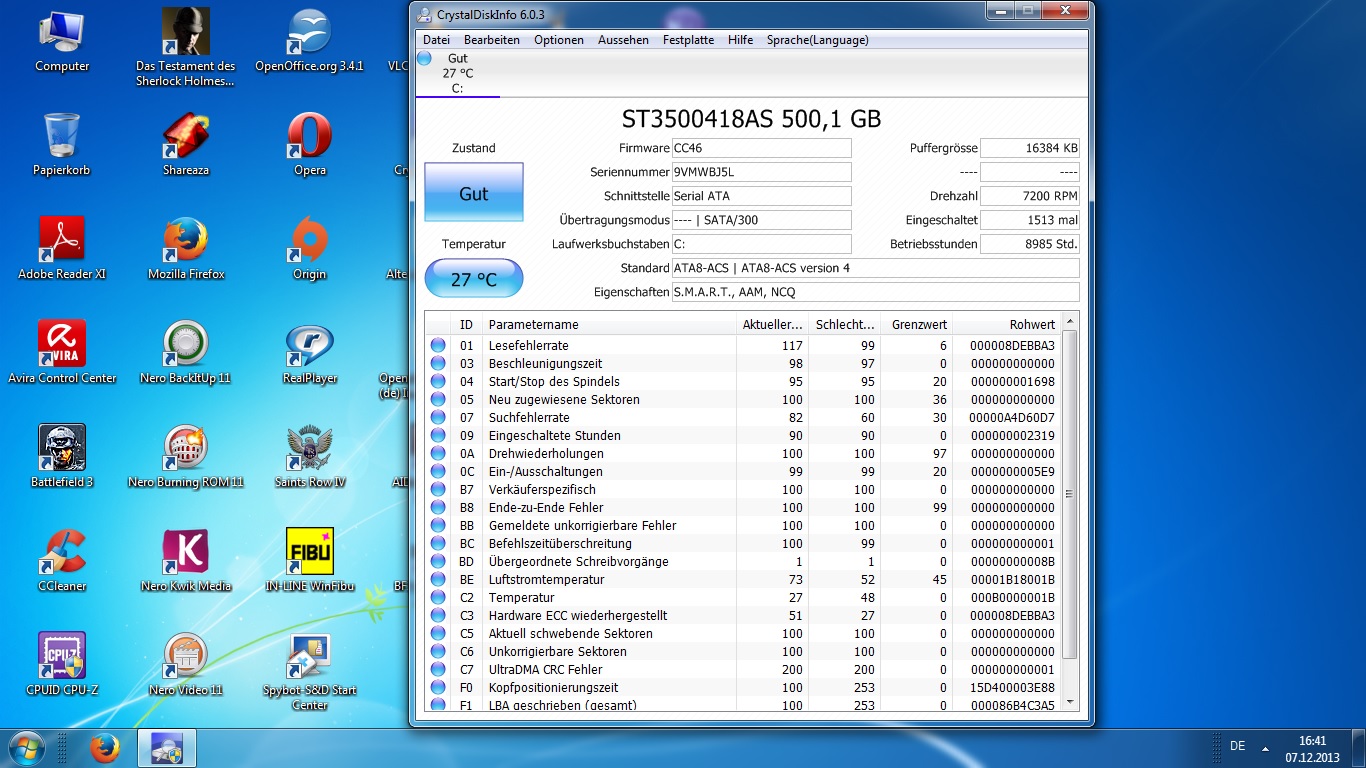Open the Computer desktop icon
Image resolution: width=1366 pixels, height=768 pixels.
62,40
